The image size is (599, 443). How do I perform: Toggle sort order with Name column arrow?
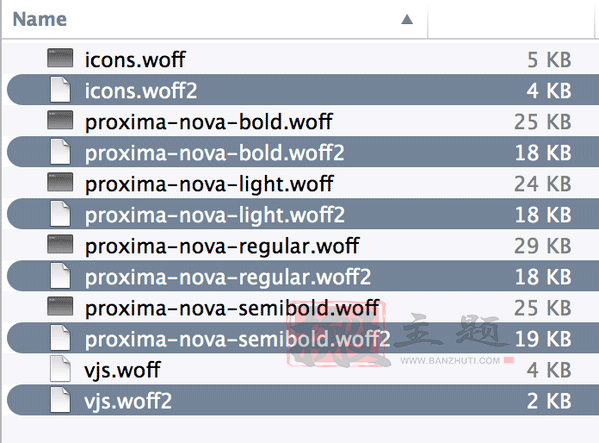[x=407, y=19]
